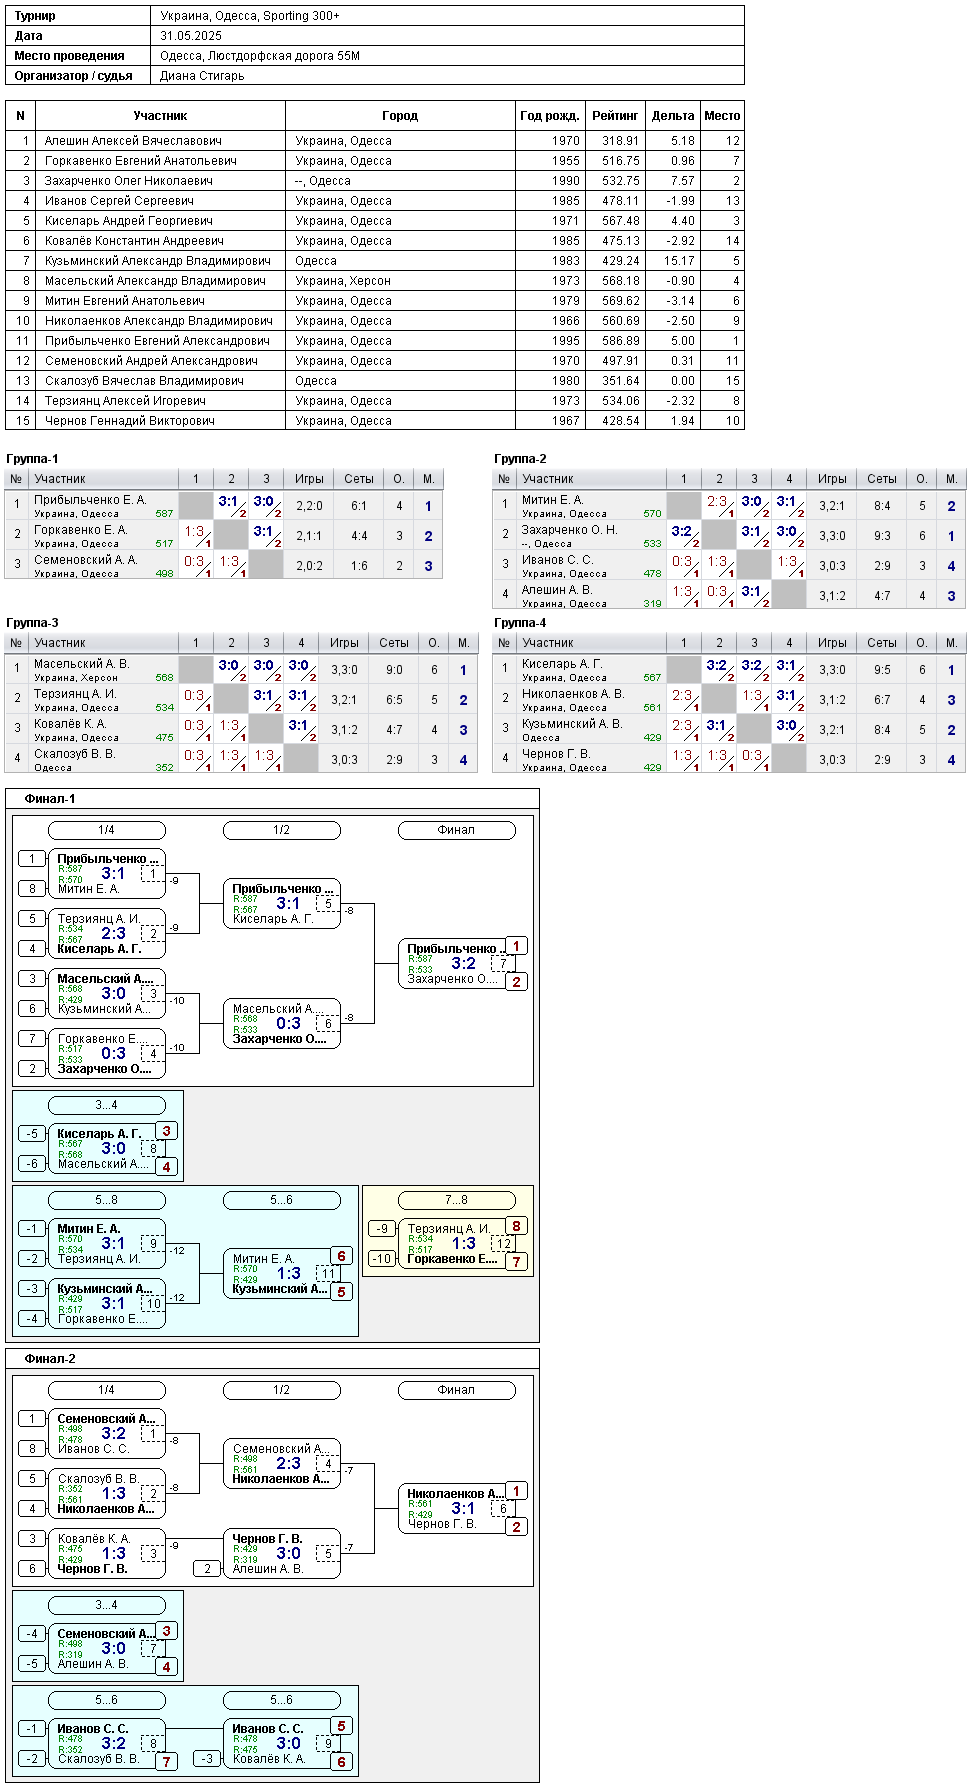This screenshot has width=976, height=1788.
Task: Select organizer name 'Диана Стигарь'
Action: click(x=202, y=76)
